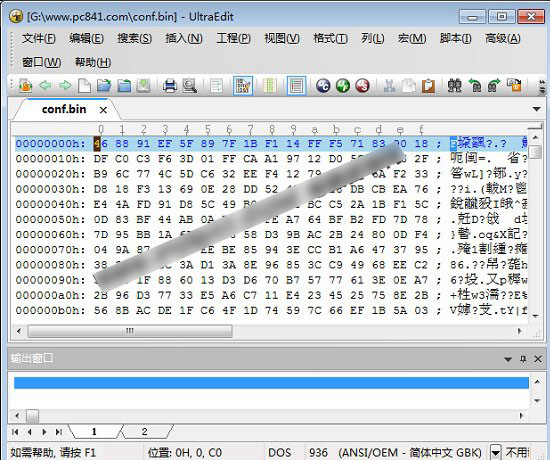Image resolution: width=550 pixels, height=460 pixels.
Task: Click the Open file folder icon
Action: pyautogui.click(x=104, y=85)
